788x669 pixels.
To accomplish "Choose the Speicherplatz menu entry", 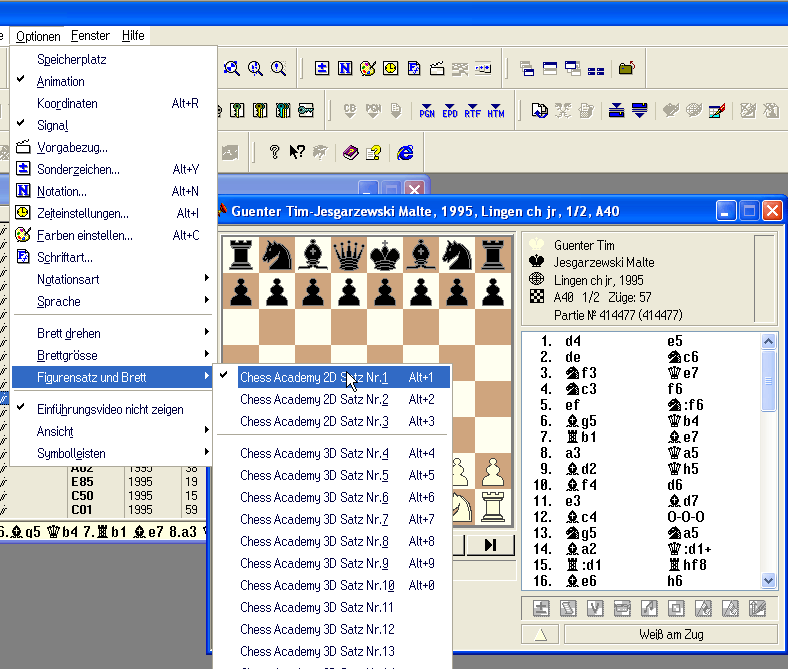I will [x=114, y=59].
